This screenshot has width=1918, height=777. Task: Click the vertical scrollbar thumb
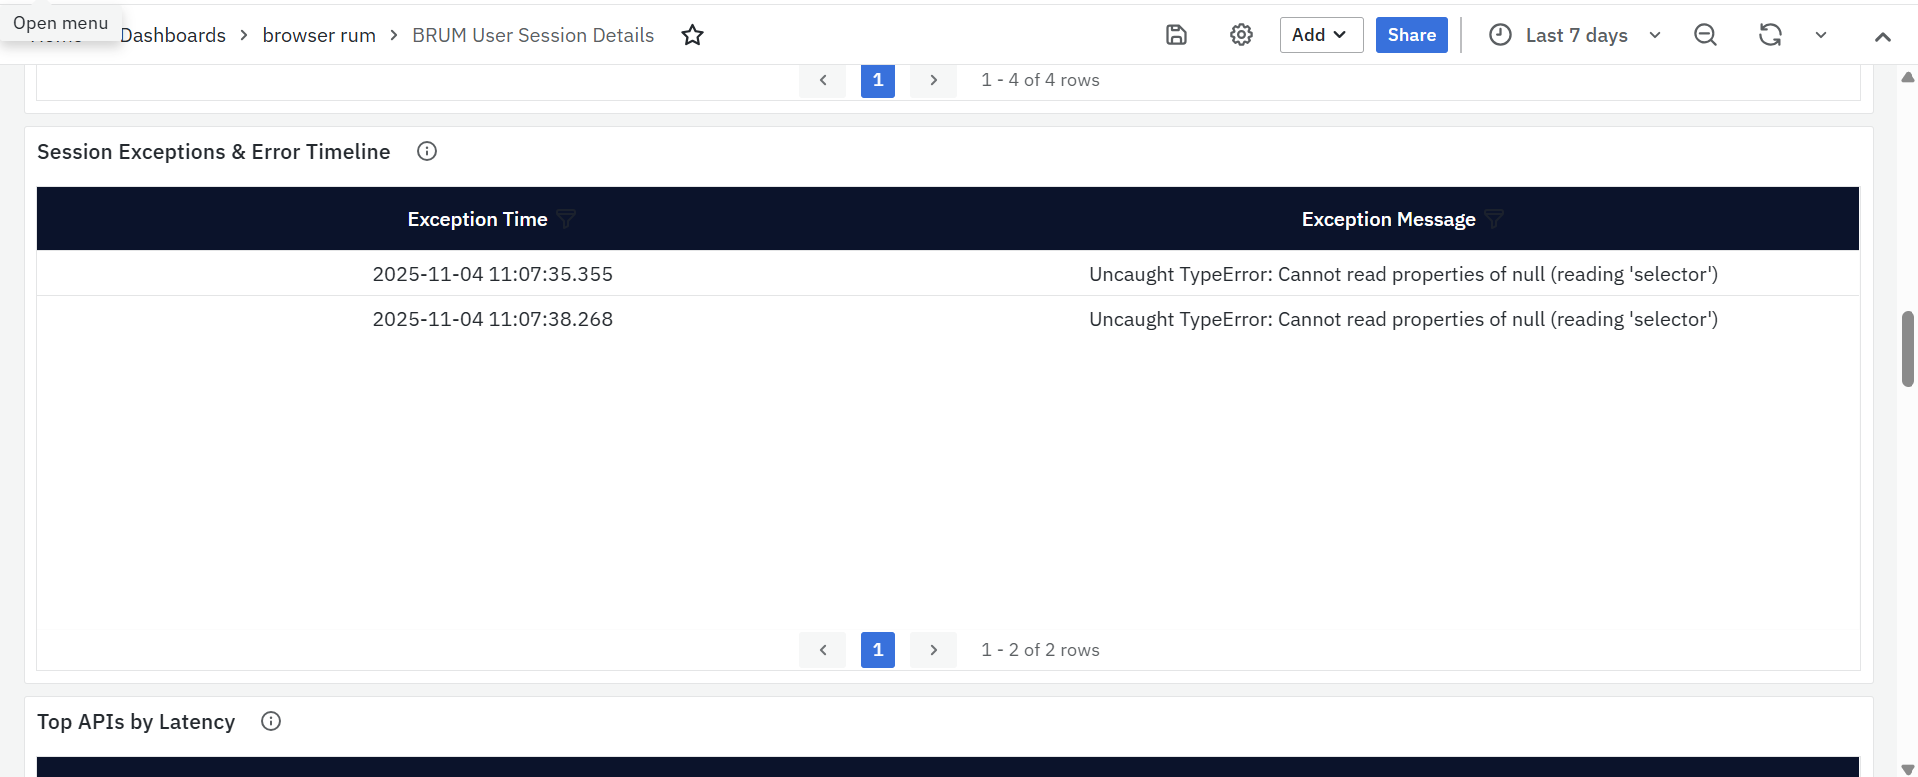click(1907, 348)
